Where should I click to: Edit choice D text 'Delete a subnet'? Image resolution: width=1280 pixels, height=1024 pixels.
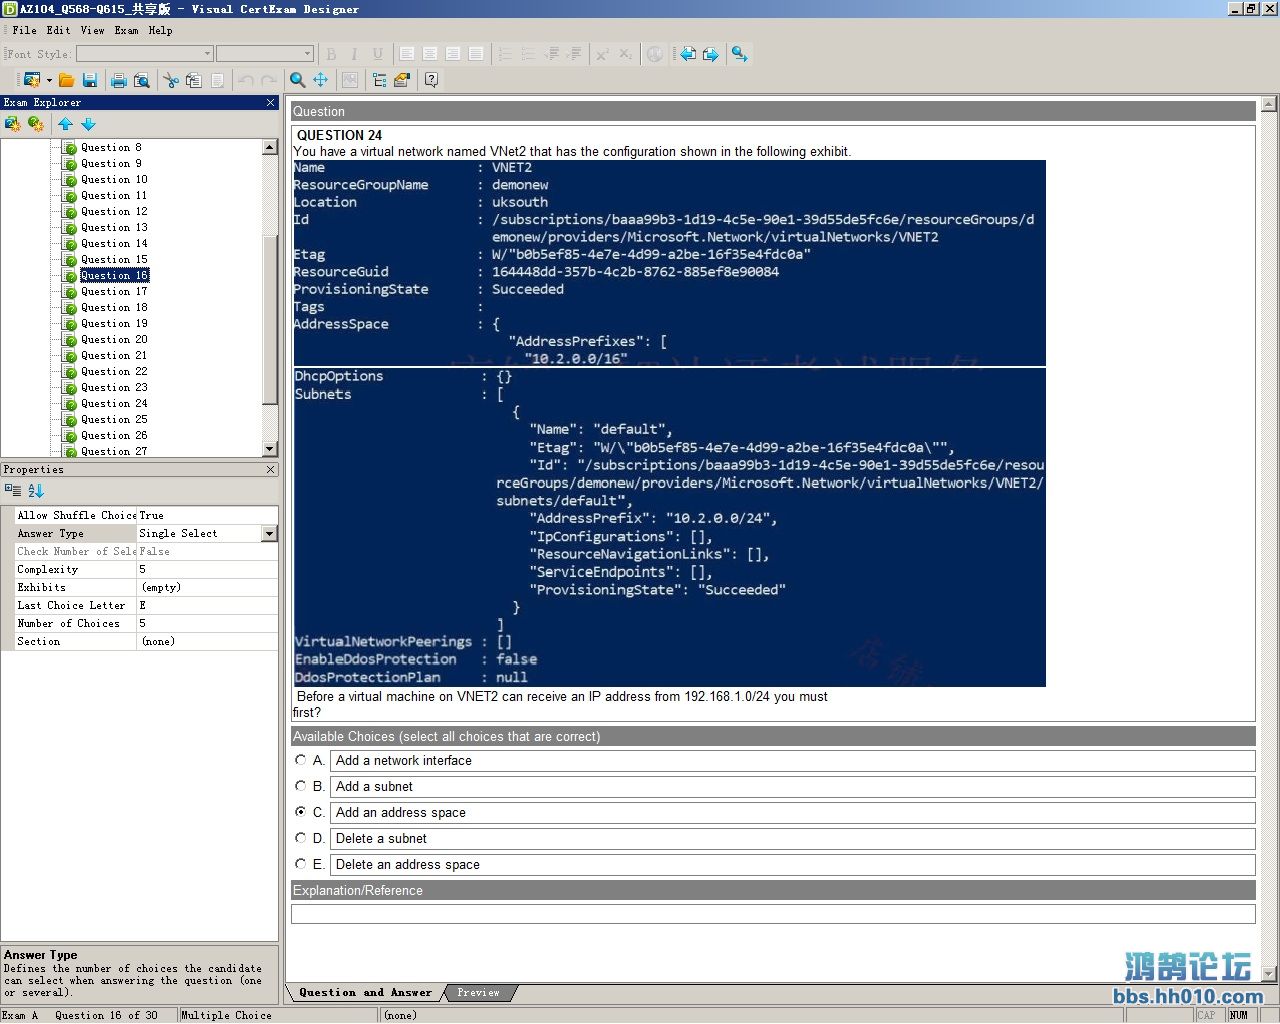coord(792,839)
